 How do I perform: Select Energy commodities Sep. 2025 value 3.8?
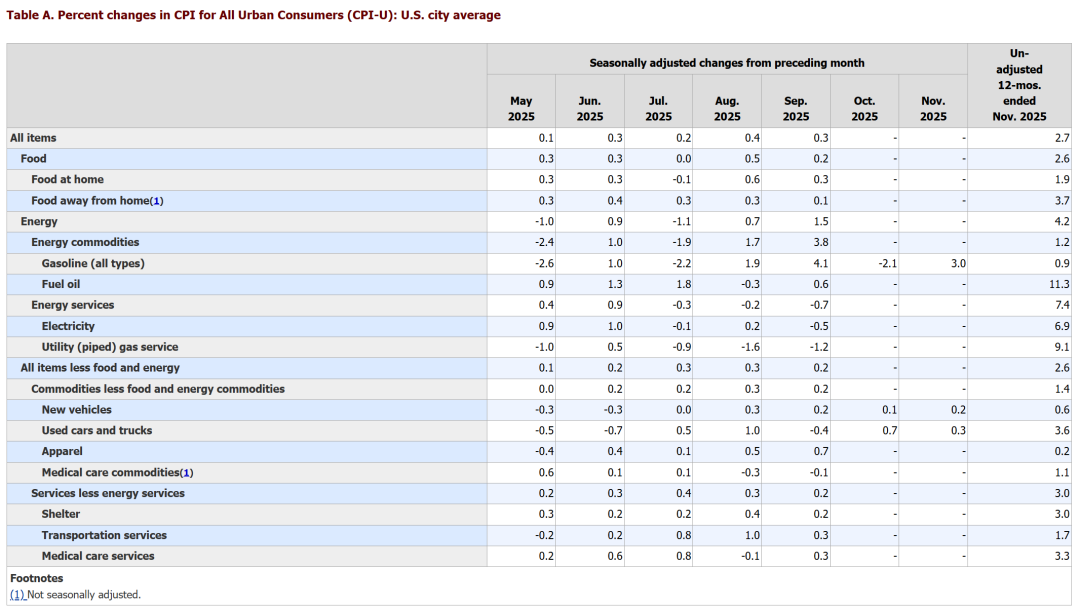point(820,242)
